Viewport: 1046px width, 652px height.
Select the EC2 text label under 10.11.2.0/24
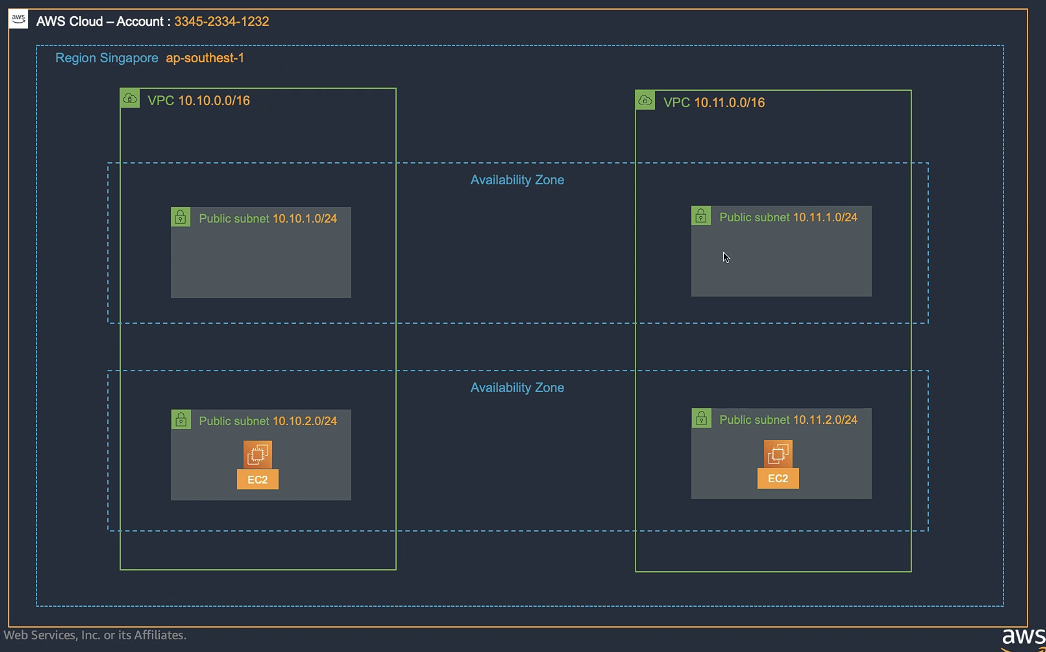pyautogui.click(x=778, y=479)
